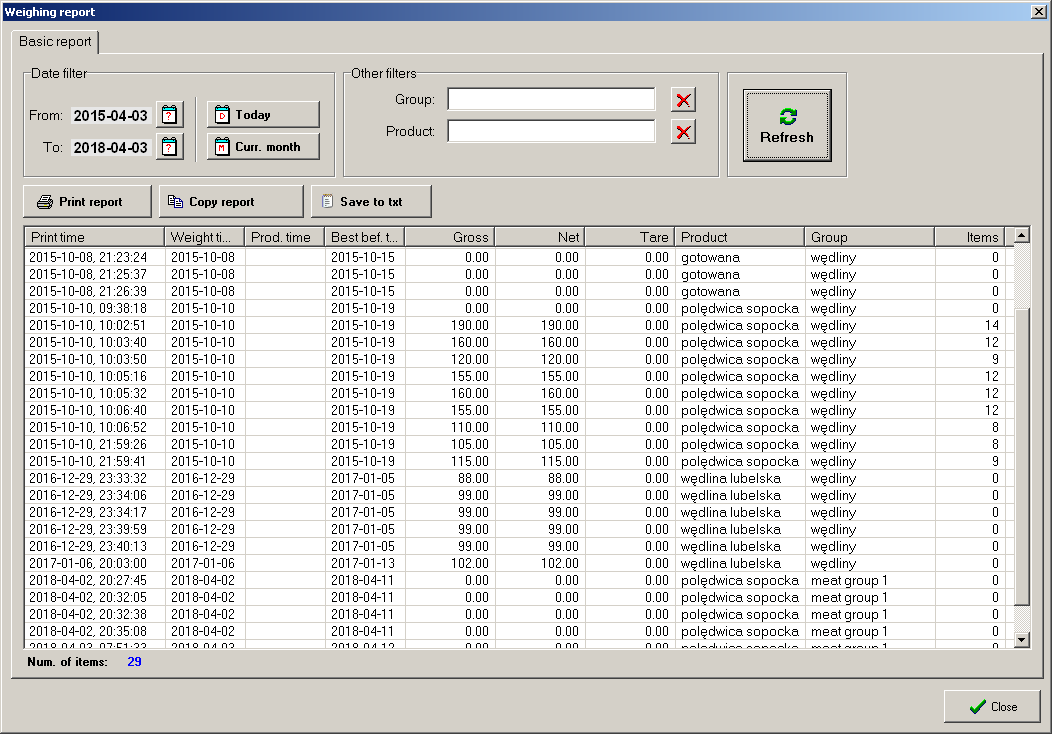Click the Gross value 88.00
Image resolution: width=1052 pixels, height=734 pixels.
pos(473,478)
